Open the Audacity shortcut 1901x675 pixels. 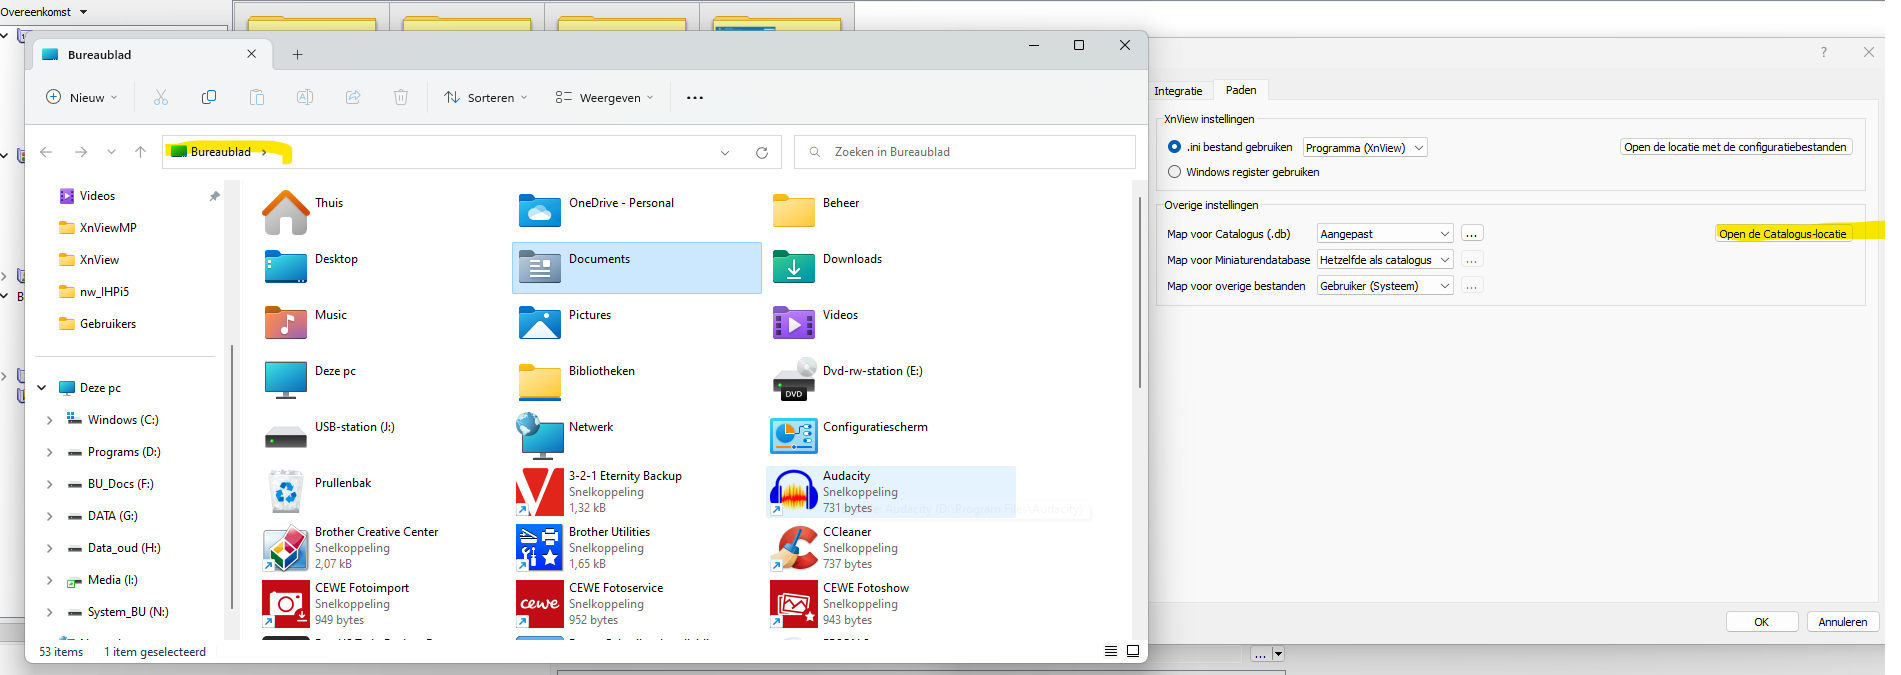tap(794, 492)
